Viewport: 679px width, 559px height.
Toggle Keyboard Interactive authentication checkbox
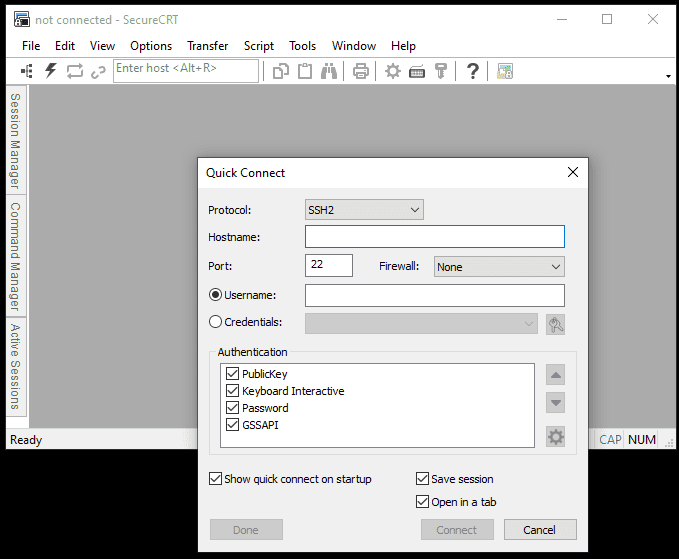(x=233, y=391)
